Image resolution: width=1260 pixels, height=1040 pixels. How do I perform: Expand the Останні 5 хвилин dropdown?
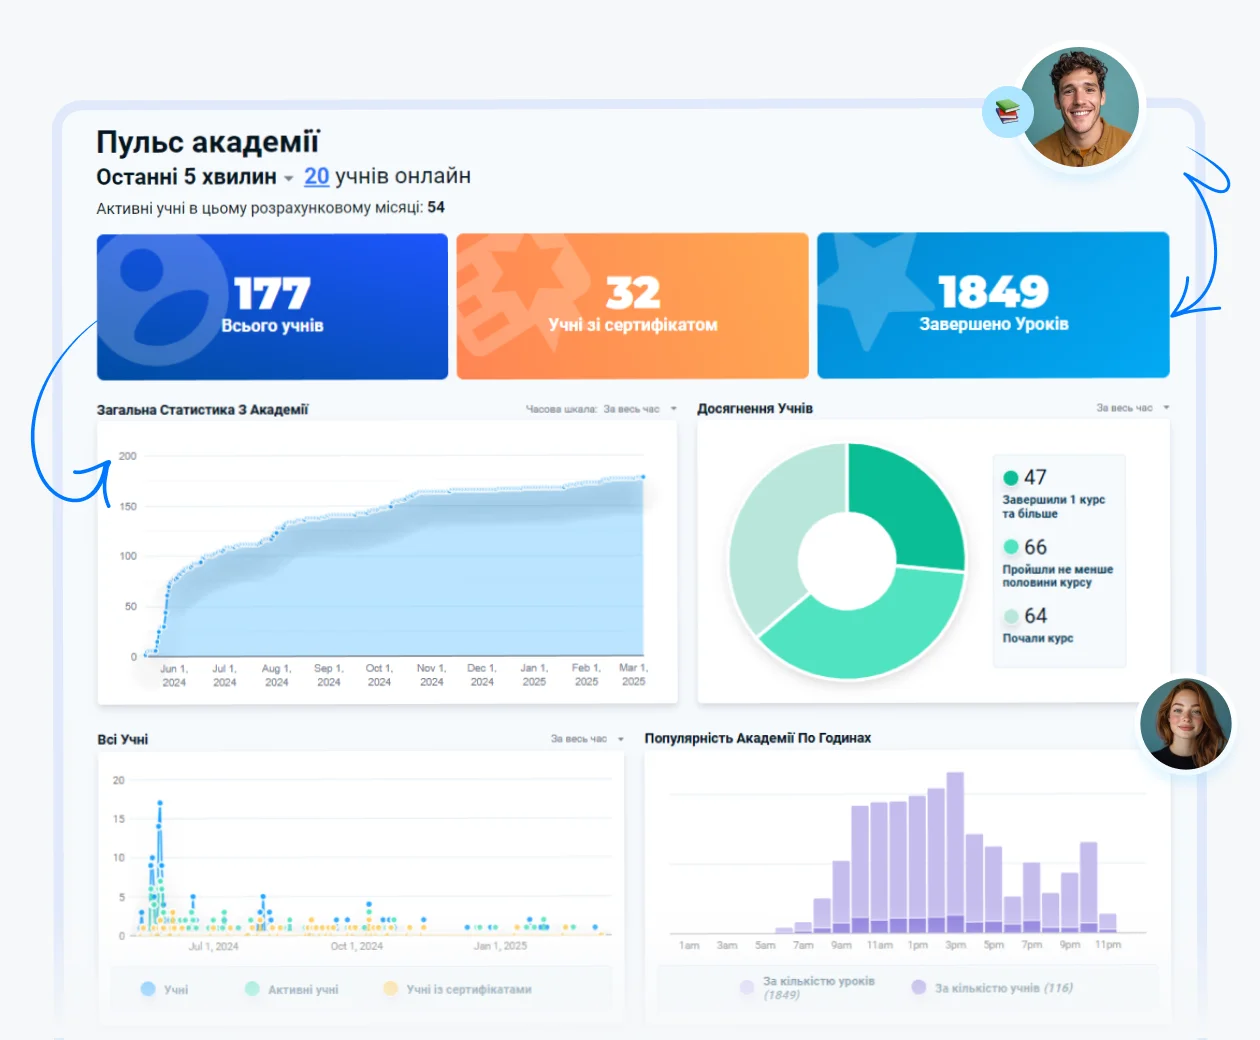[288, 178]
